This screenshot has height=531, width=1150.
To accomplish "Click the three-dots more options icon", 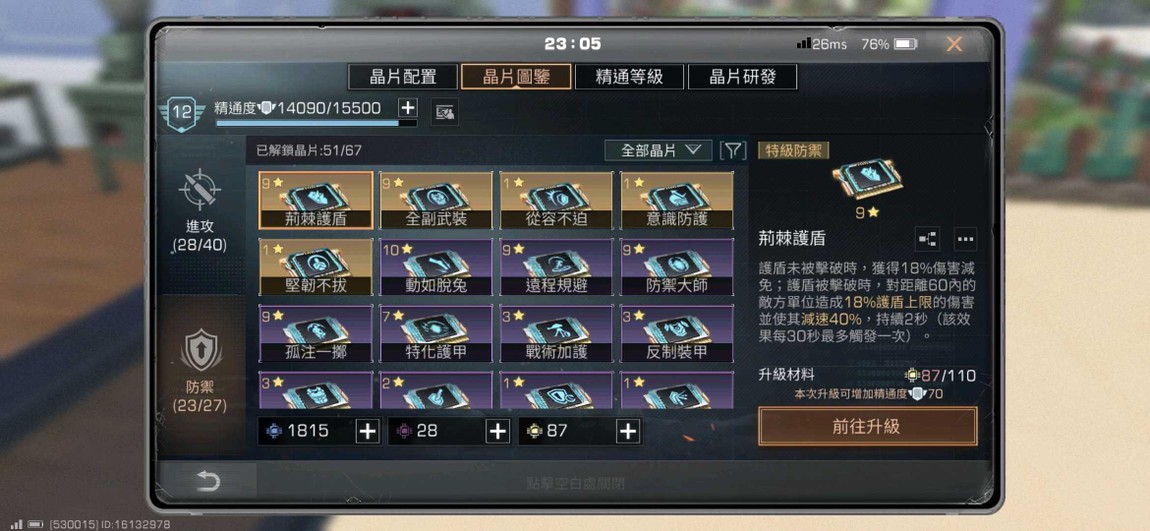I will (x=965, y=239).
